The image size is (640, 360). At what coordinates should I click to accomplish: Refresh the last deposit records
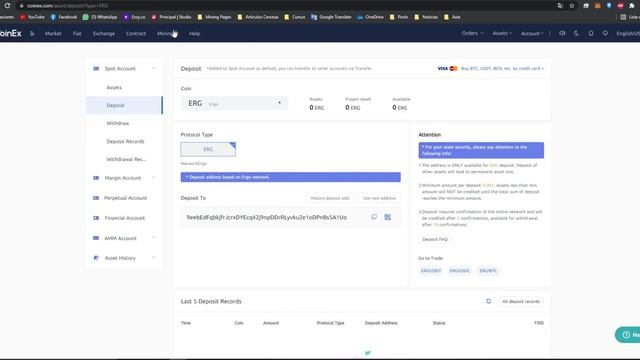coord(488,301)
